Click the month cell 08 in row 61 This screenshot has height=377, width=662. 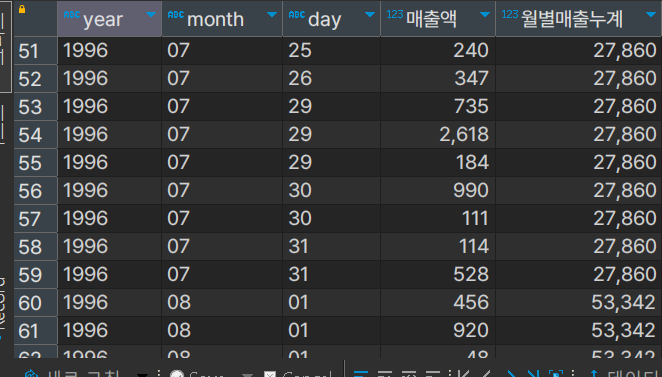click(222, 331)
